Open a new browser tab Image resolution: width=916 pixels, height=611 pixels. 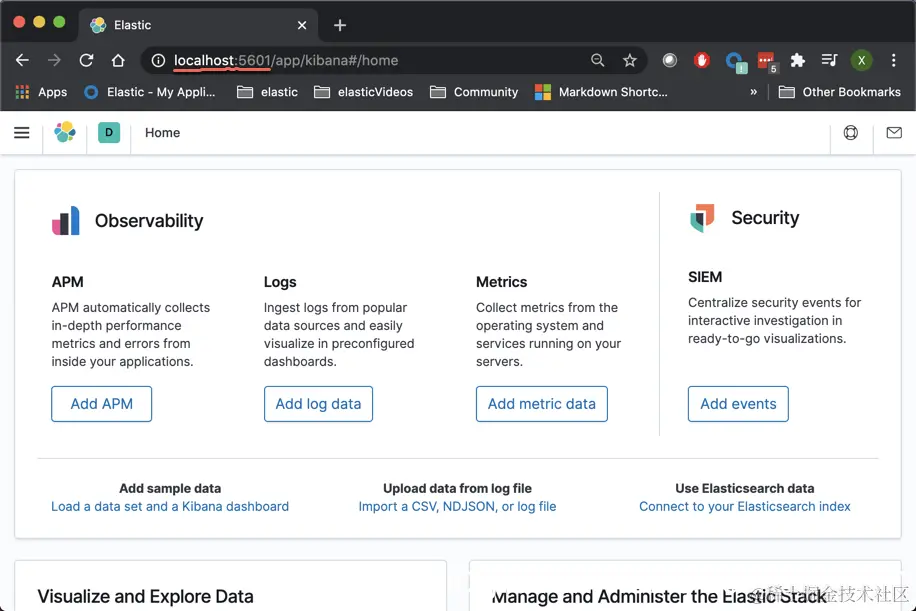pos(339,25)
